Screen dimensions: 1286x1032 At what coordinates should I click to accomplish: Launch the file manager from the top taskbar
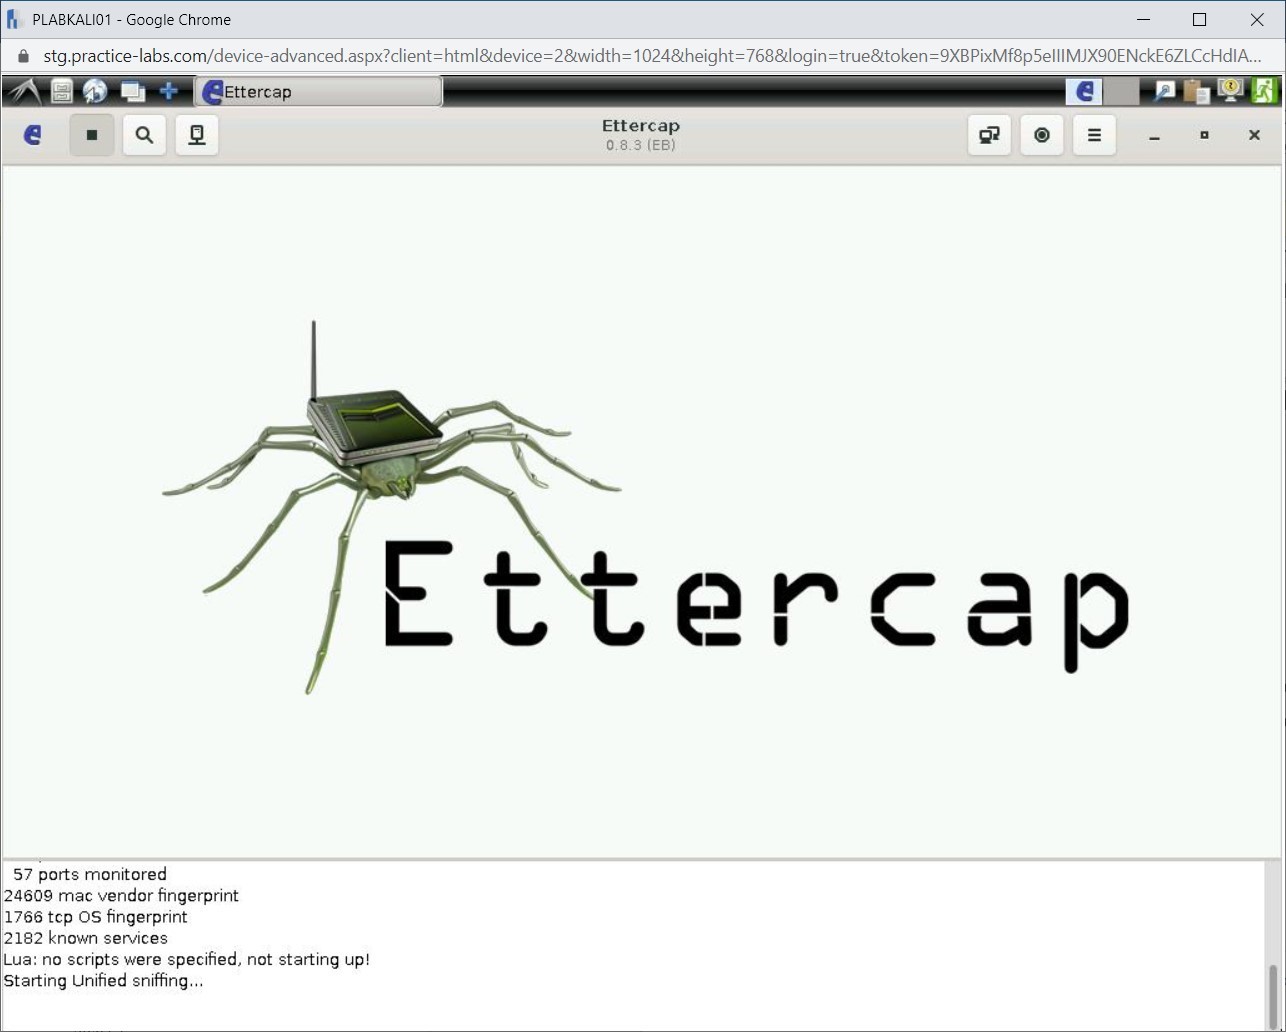pyautogui.click(x=61, y=90)
